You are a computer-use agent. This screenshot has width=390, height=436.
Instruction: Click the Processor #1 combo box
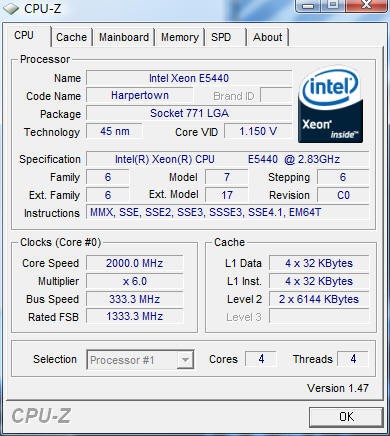pos(140,360)
